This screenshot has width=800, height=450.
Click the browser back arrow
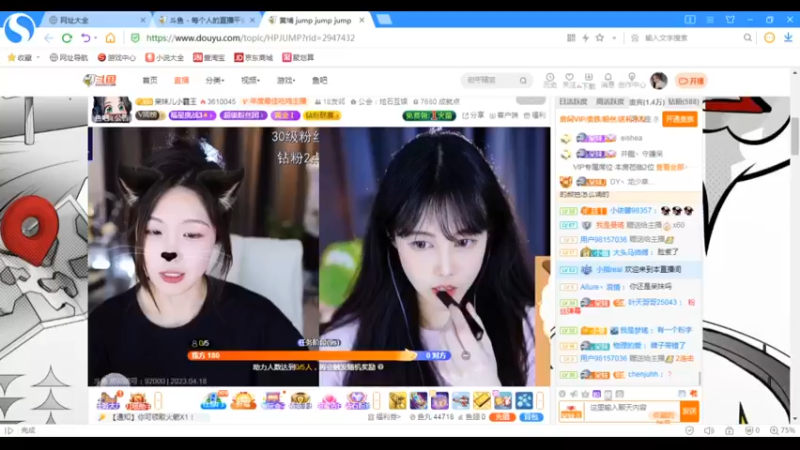click(x=48, y=38)
